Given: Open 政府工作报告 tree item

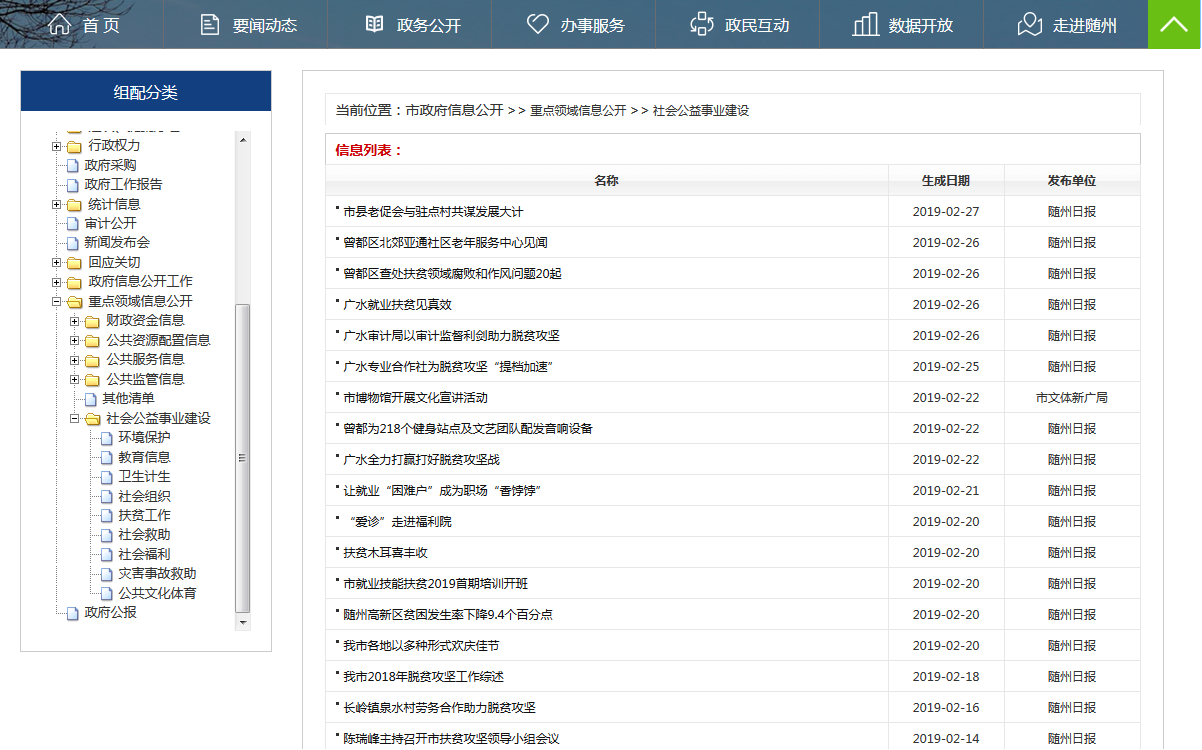Looking at the screenshot, I should coord(123,185).
